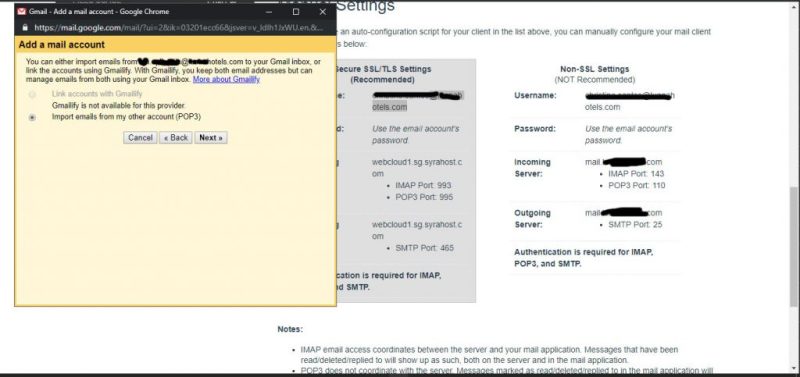This screenshot has width=800, height=377.
Task: Click webcloud1.sg.syrahost.com above the IMAP port
Action: (417, 168)
